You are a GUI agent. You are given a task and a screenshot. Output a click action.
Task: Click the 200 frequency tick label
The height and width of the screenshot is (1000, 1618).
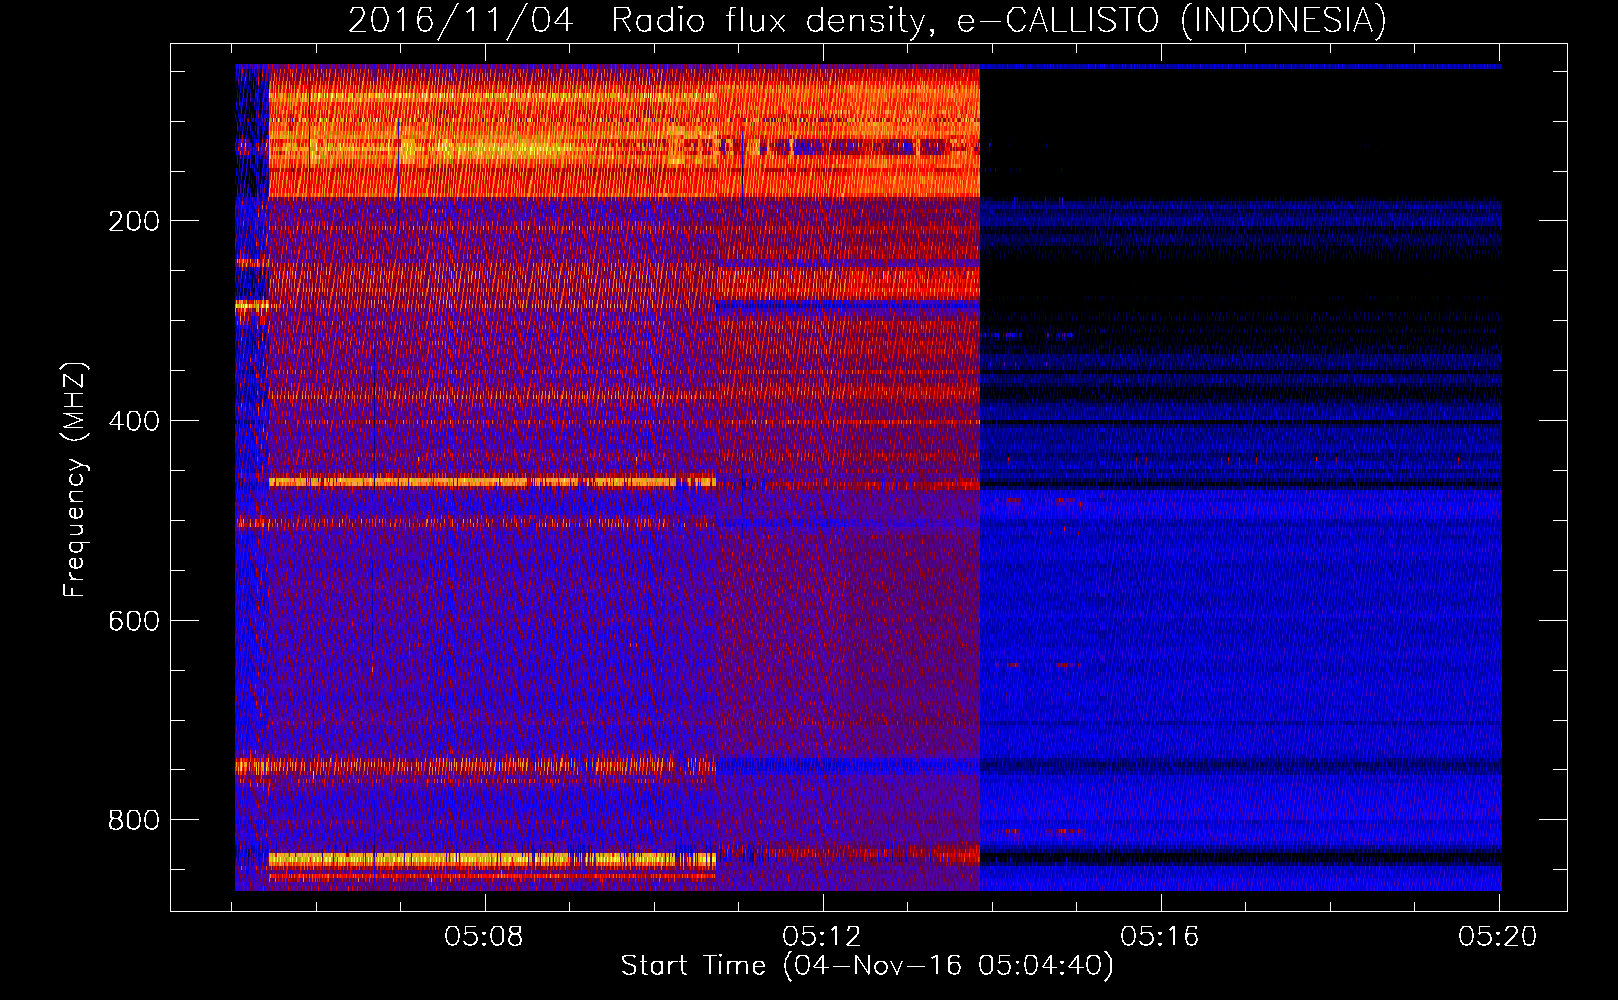pos(134,221)
